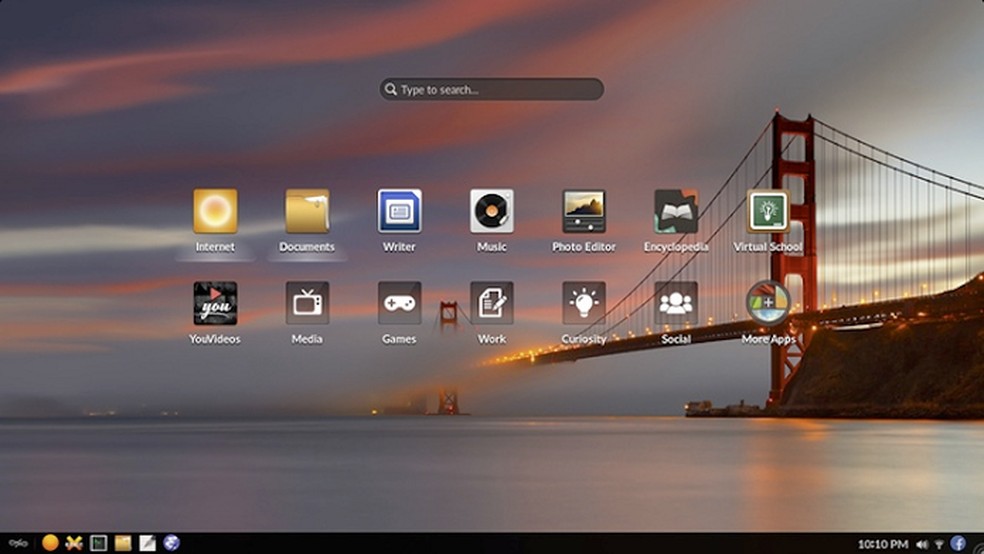Open the YouVideos app

pos(215,303)
